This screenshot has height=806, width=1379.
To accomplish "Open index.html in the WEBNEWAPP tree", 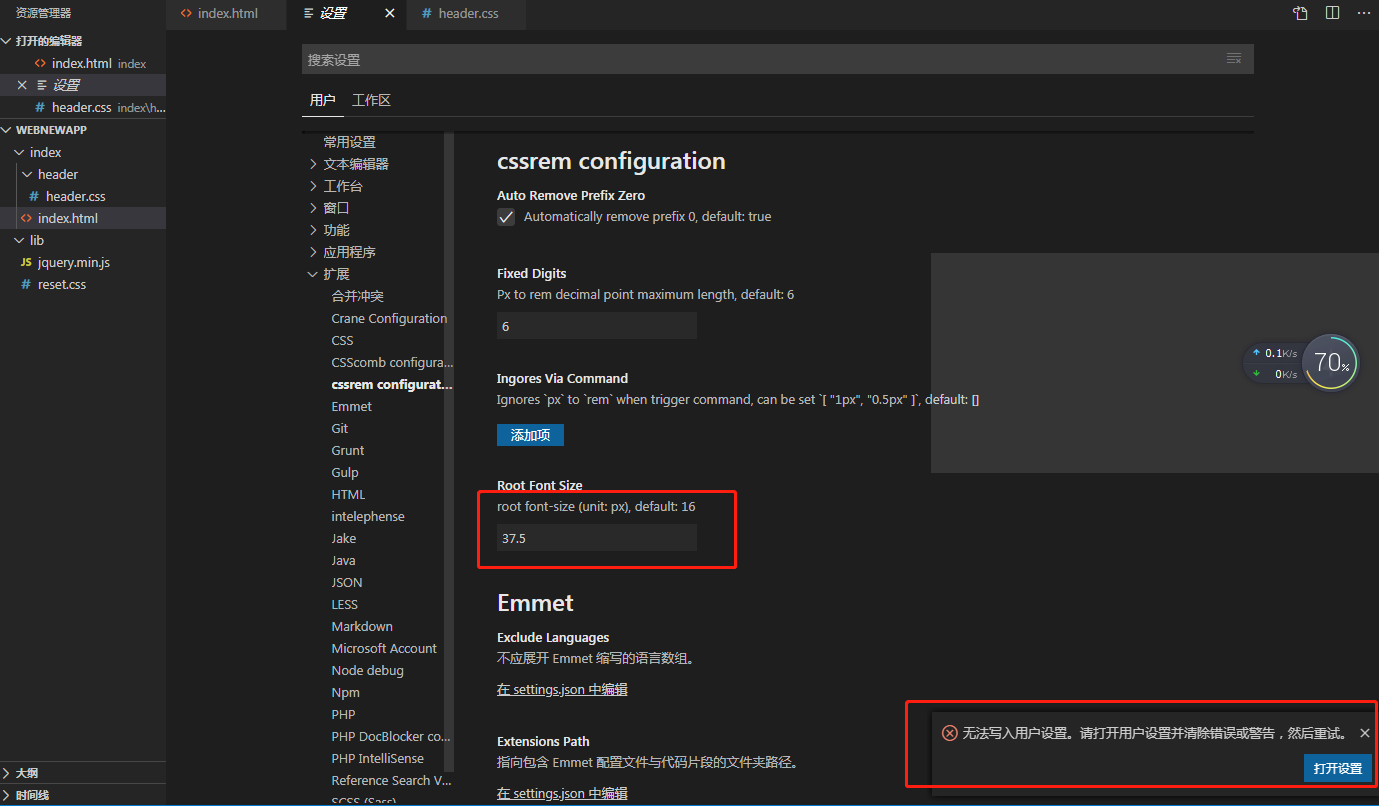I will coord(83,218).
